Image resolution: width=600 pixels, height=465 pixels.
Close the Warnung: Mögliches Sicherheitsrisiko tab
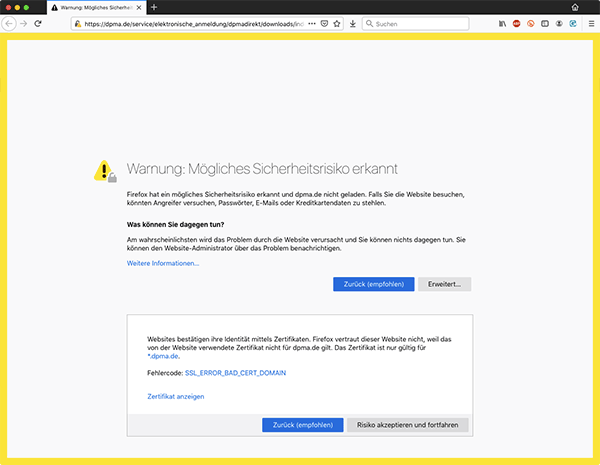(139, 8)
